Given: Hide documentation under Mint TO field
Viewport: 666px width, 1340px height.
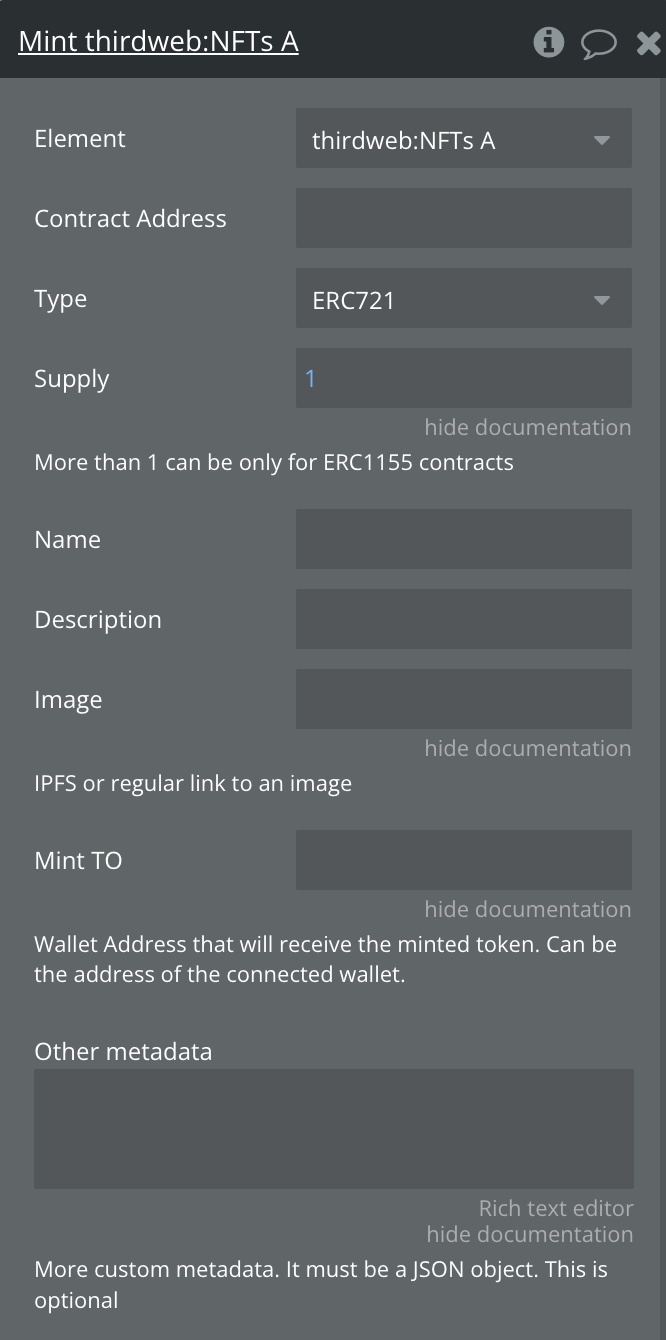Looking at the screenshot, I should pos(527,910).
